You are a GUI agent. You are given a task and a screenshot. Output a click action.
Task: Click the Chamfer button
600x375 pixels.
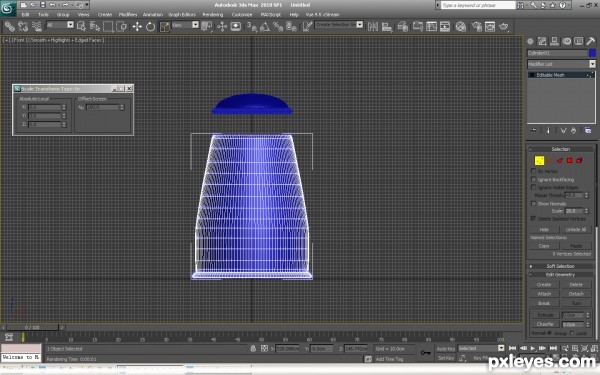[545, 324]
